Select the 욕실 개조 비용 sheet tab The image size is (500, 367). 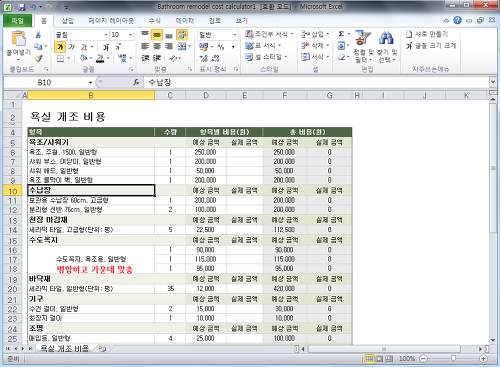click(64, 349)
